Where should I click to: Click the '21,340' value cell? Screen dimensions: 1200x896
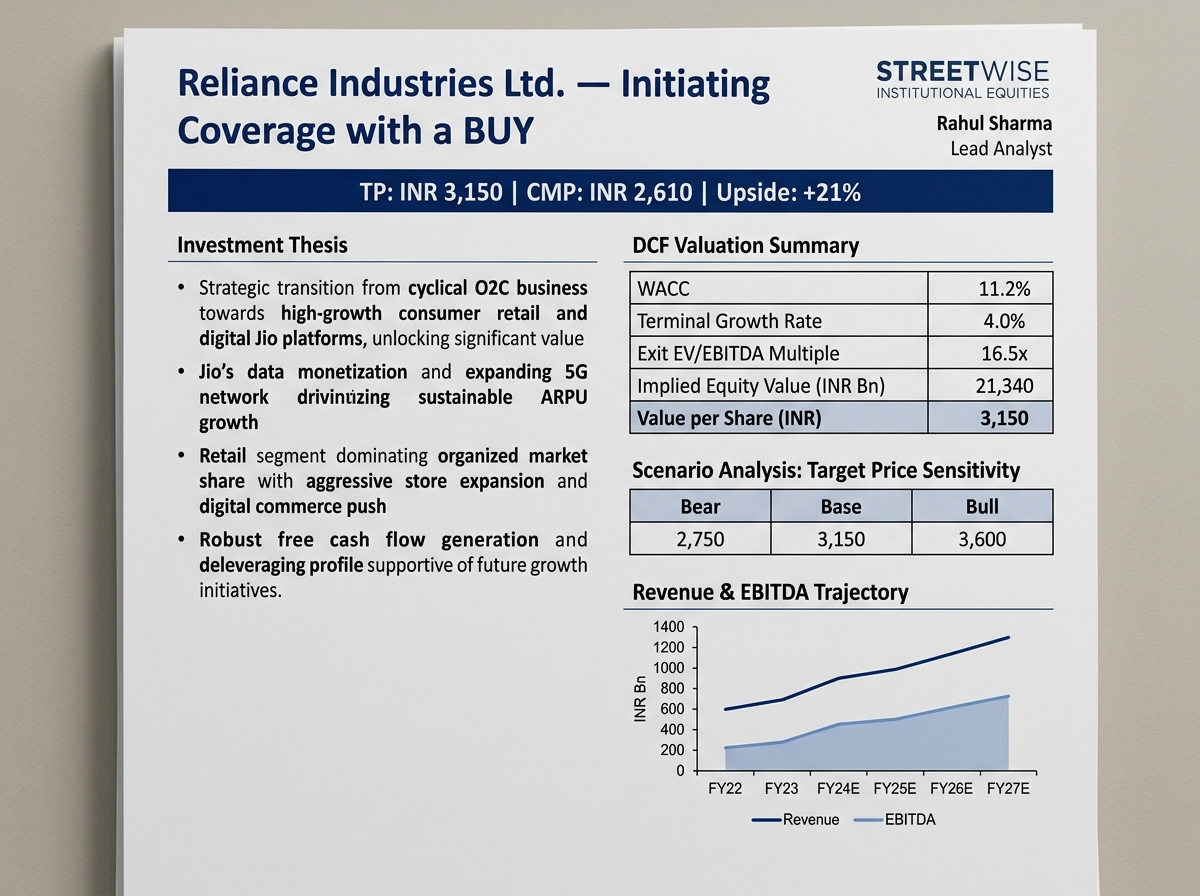coord(991,385)
